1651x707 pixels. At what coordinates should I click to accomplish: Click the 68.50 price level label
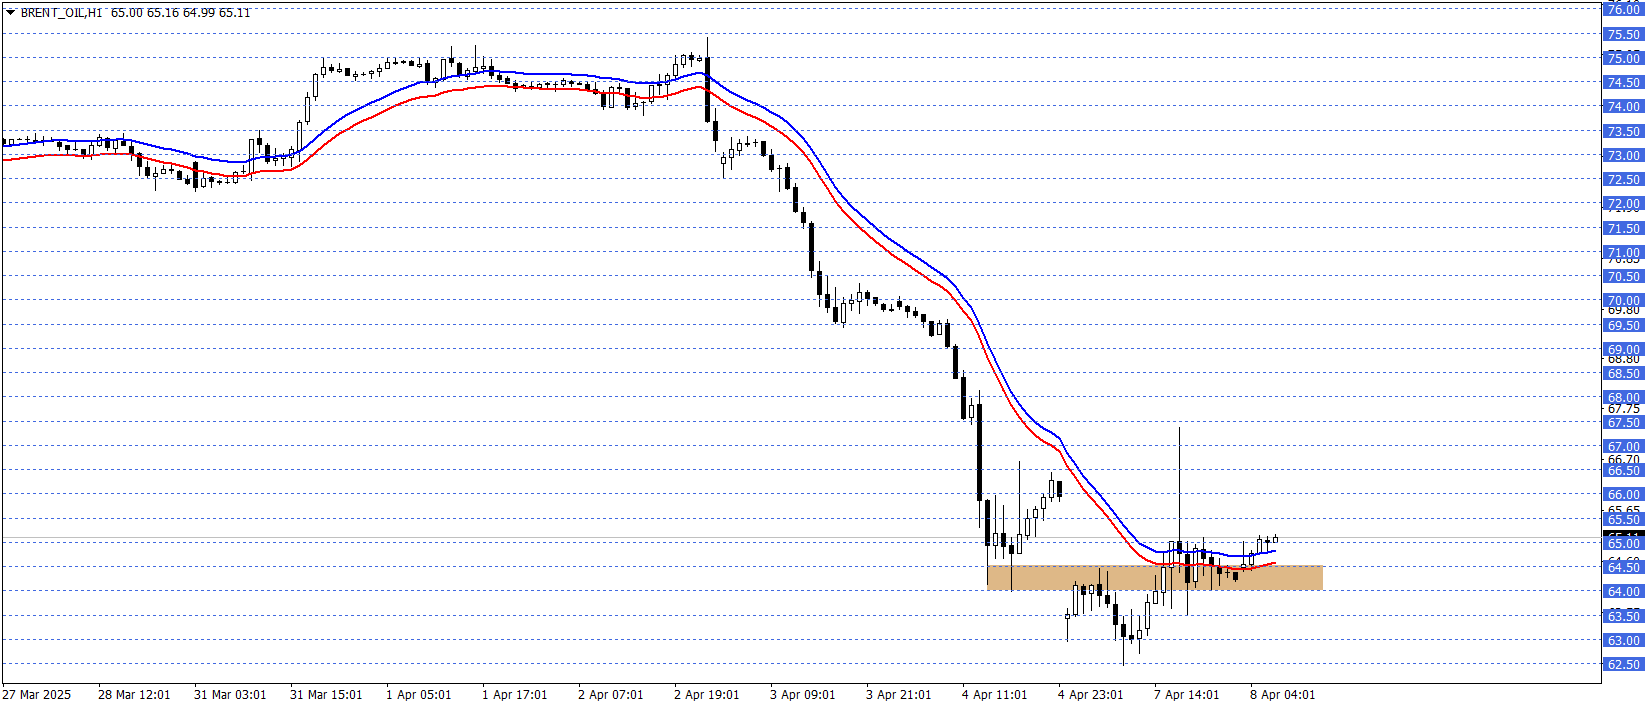1623,374
